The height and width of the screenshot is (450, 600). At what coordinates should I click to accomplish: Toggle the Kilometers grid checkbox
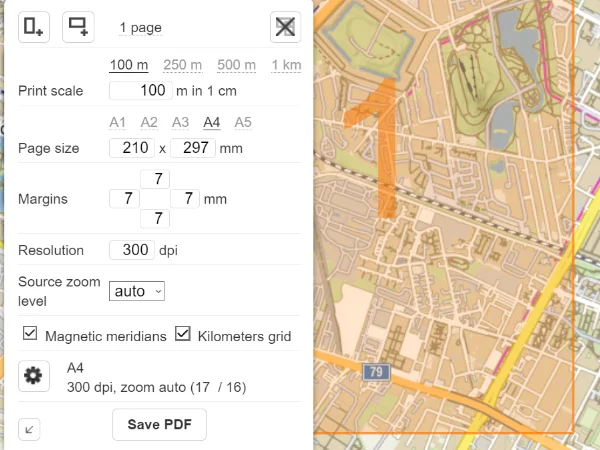click(x=182, y=335)
